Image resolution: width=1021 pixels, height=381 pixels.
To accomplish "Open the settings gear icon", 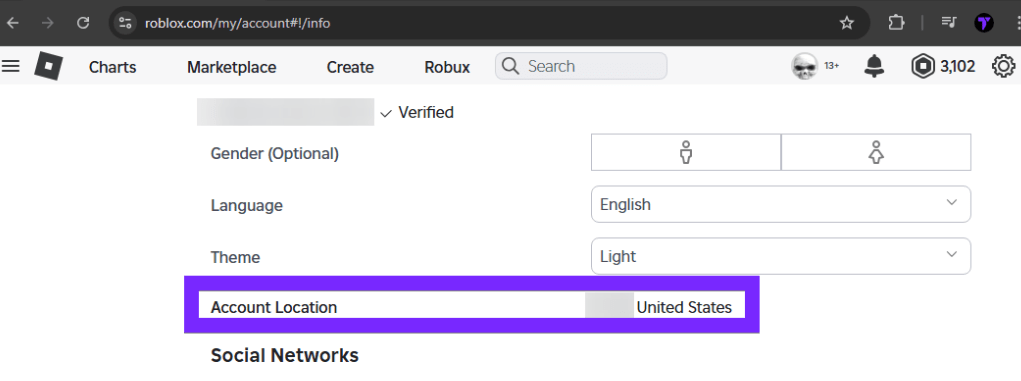I will tap(1003, 66).
